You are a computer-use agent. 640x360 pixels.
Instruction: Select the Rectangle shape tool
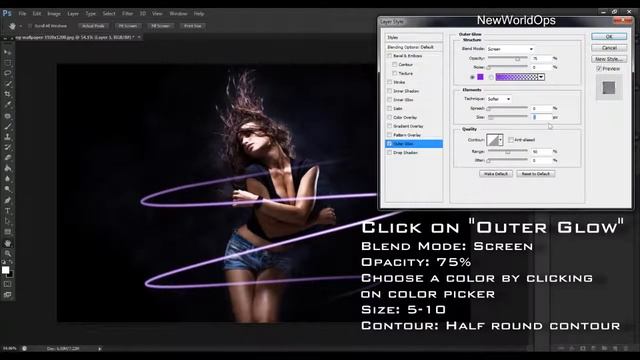pyautogui.click(x=7, y=232)
